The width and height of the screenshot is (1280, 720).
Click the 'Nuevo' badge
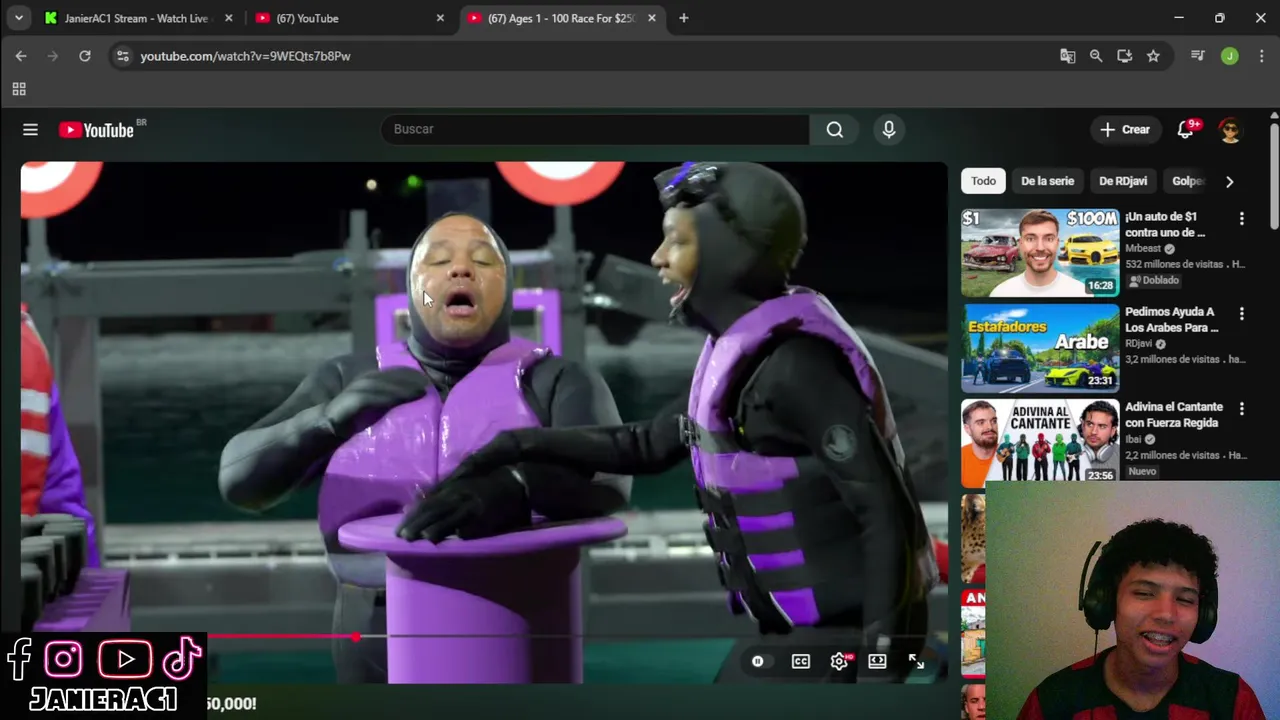(x=1142, y=471)
